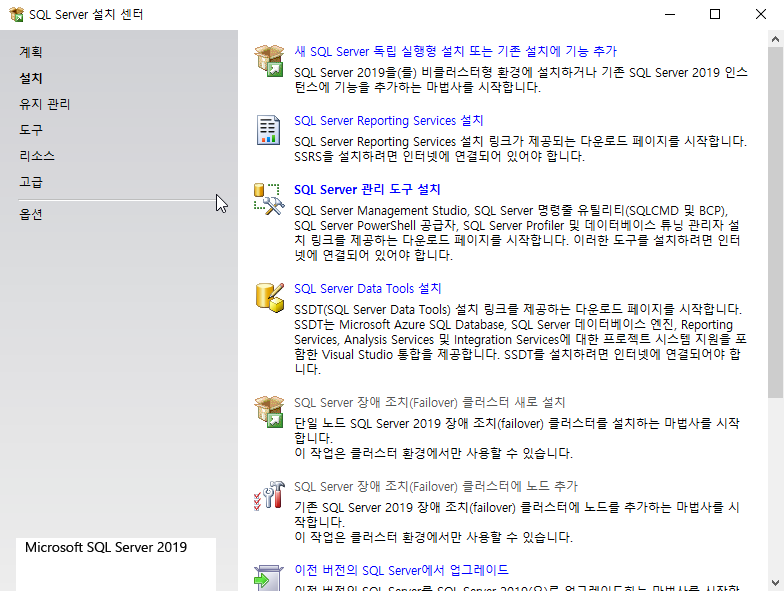
Task: Click the SQL Server Data Tools cylinder icon
Action: 270,298
